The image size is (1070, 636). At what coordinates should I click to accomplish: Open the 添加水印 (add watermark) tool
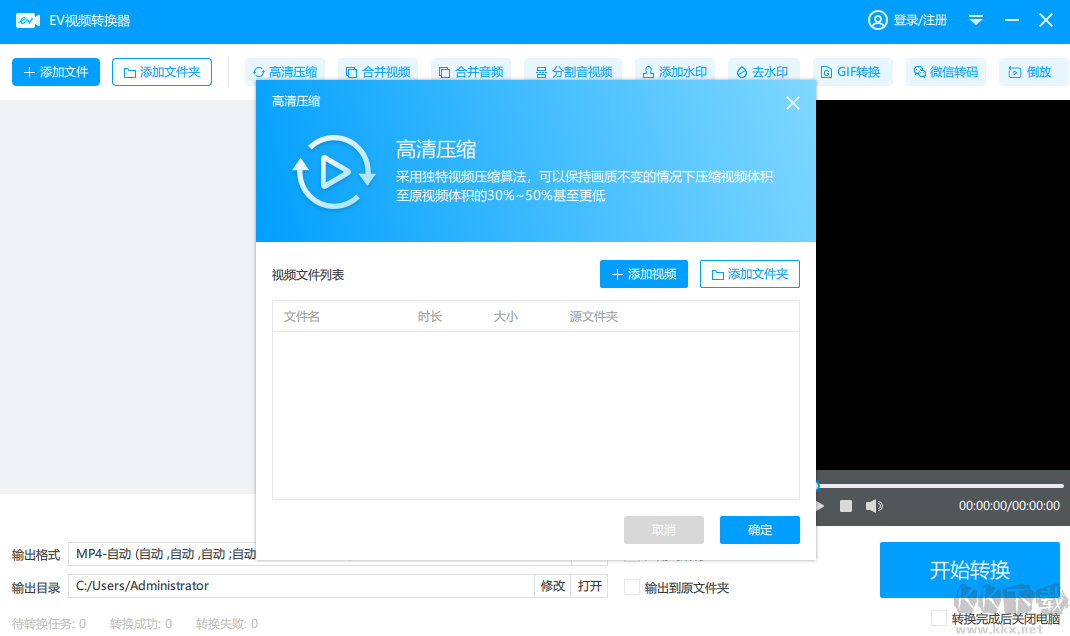click(674, 71)
